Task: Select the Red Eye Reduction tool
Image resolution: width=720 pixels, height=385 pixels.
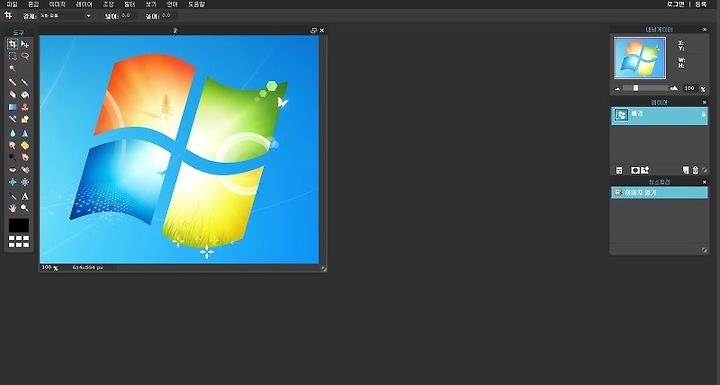Action: (12, 170)
